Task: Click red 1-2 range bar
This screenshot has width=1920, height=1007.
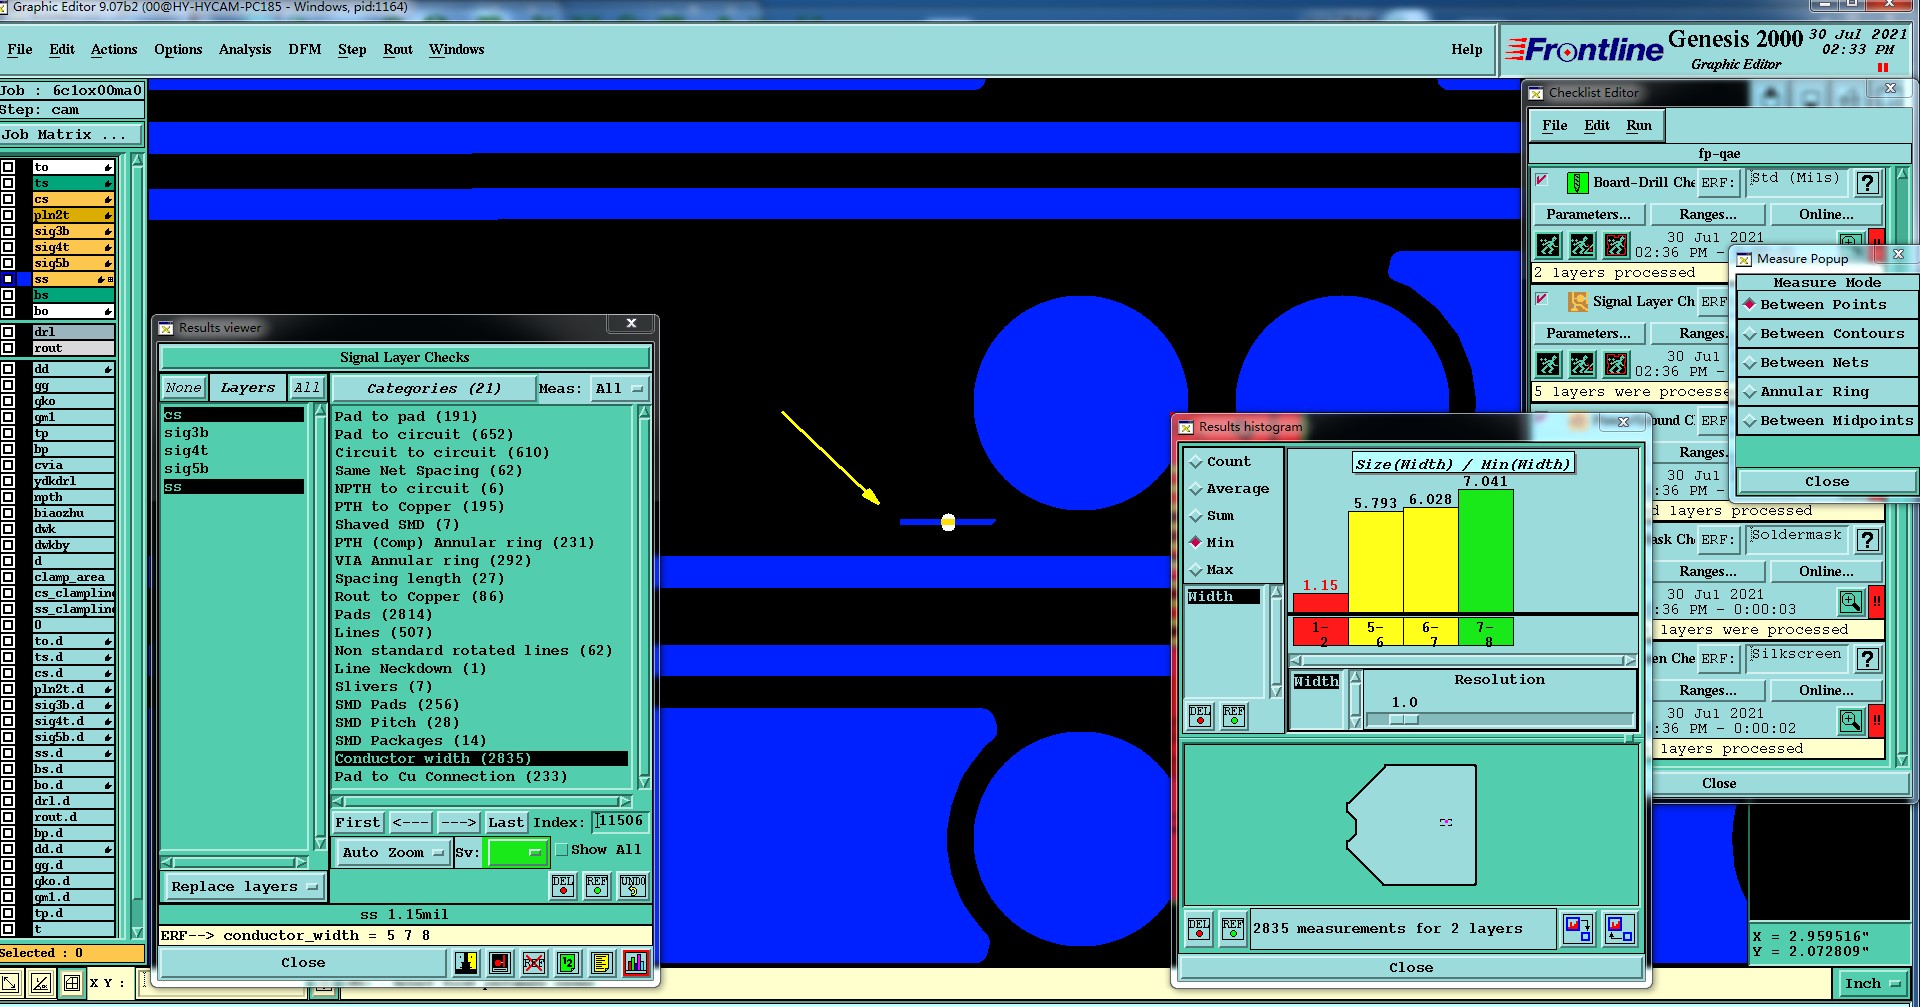Action: coord(1320,633)
